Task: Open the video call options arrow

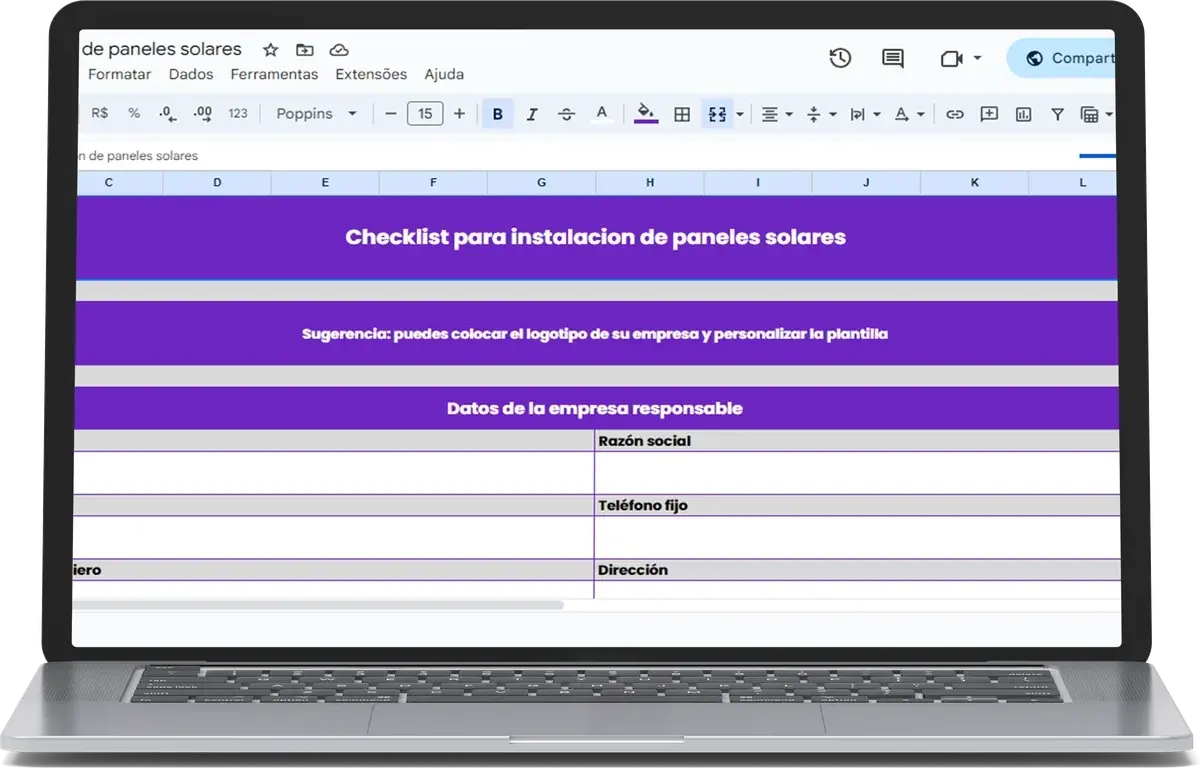Action: [x=977, y=59]
